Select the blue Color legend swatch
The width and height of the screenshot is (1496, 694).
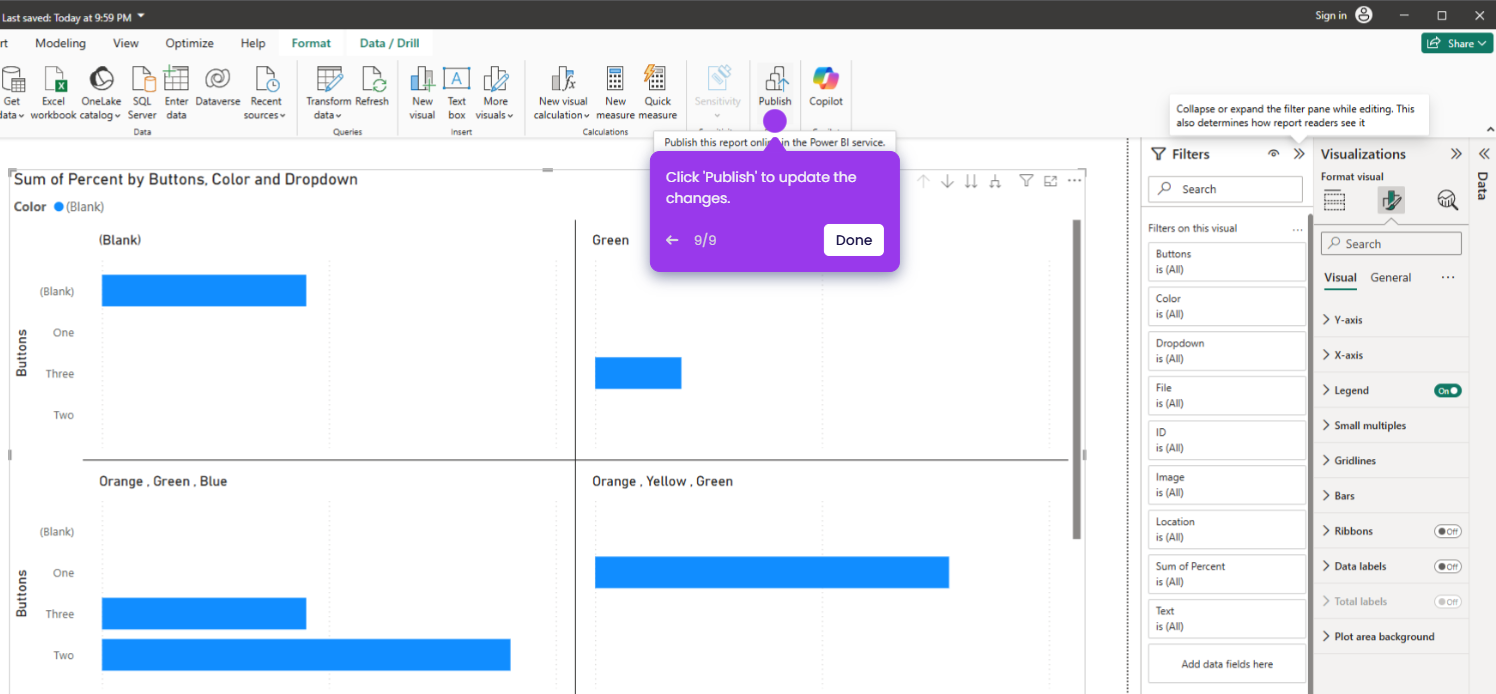pos(59,207)
